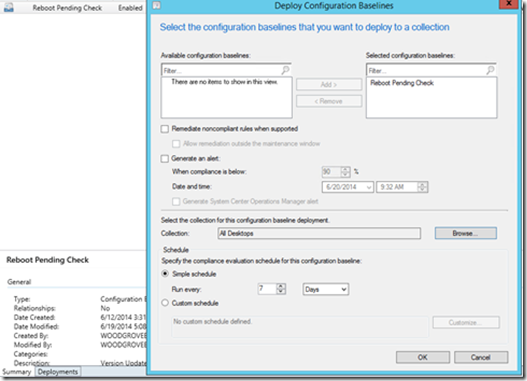Click 'There are no items to show' text
Viewport: 527px width, 381px height.
point(225,82)
